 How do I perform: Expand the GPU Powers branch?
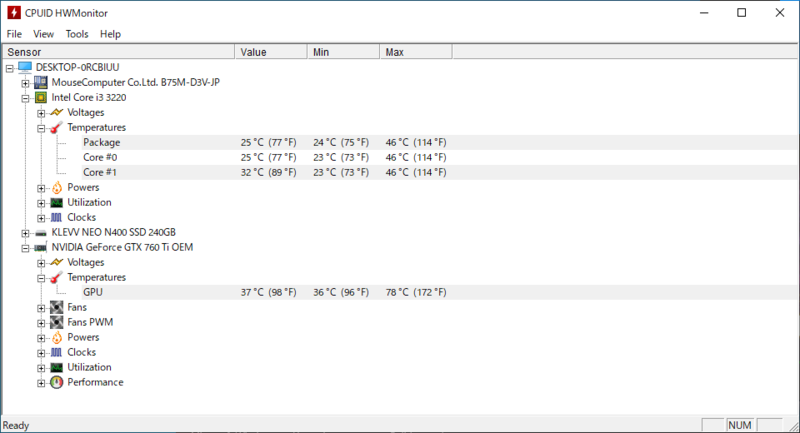pyautogui.click(x=41, y=338)
